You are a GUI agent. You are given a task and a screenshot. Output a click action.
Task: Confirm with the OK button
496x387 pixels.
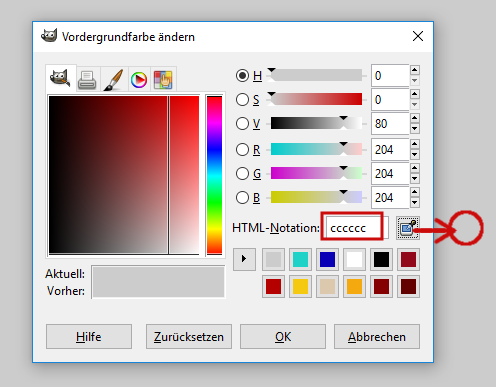[283, 337]
